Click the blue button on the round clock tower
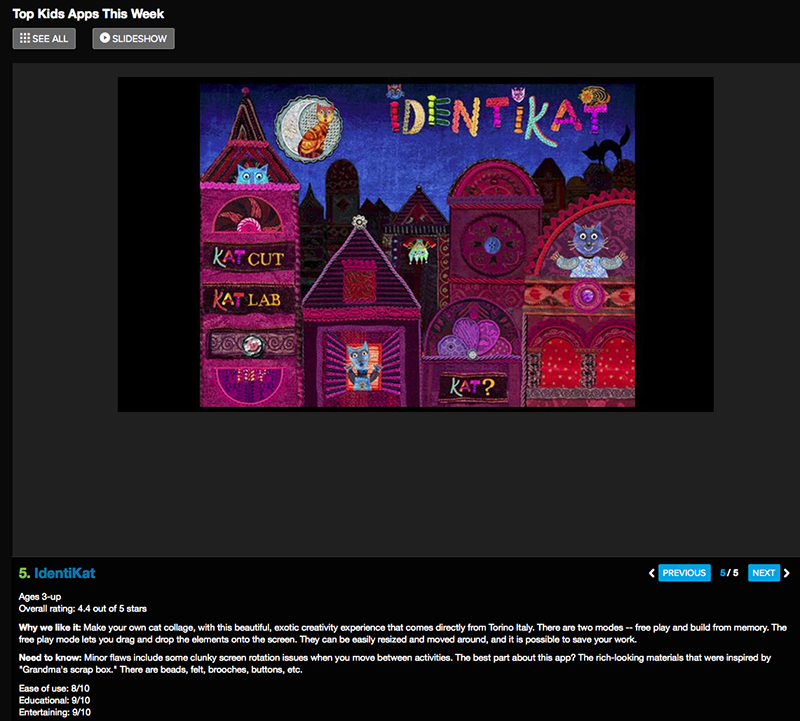 click(x=491, y=242)
